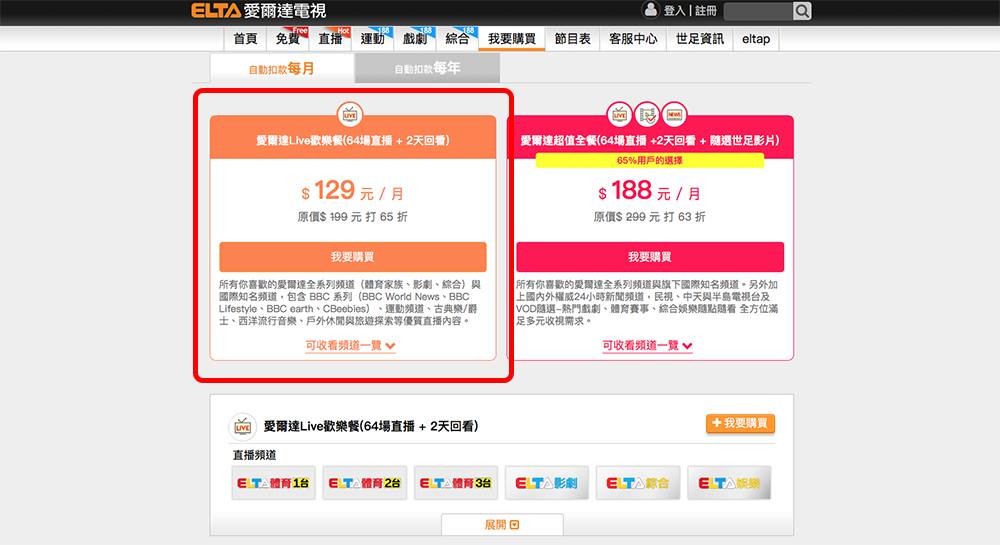
Task: Expand 可收看頻道一覽 under the 188 plan
Action: (x=647, y=345)
